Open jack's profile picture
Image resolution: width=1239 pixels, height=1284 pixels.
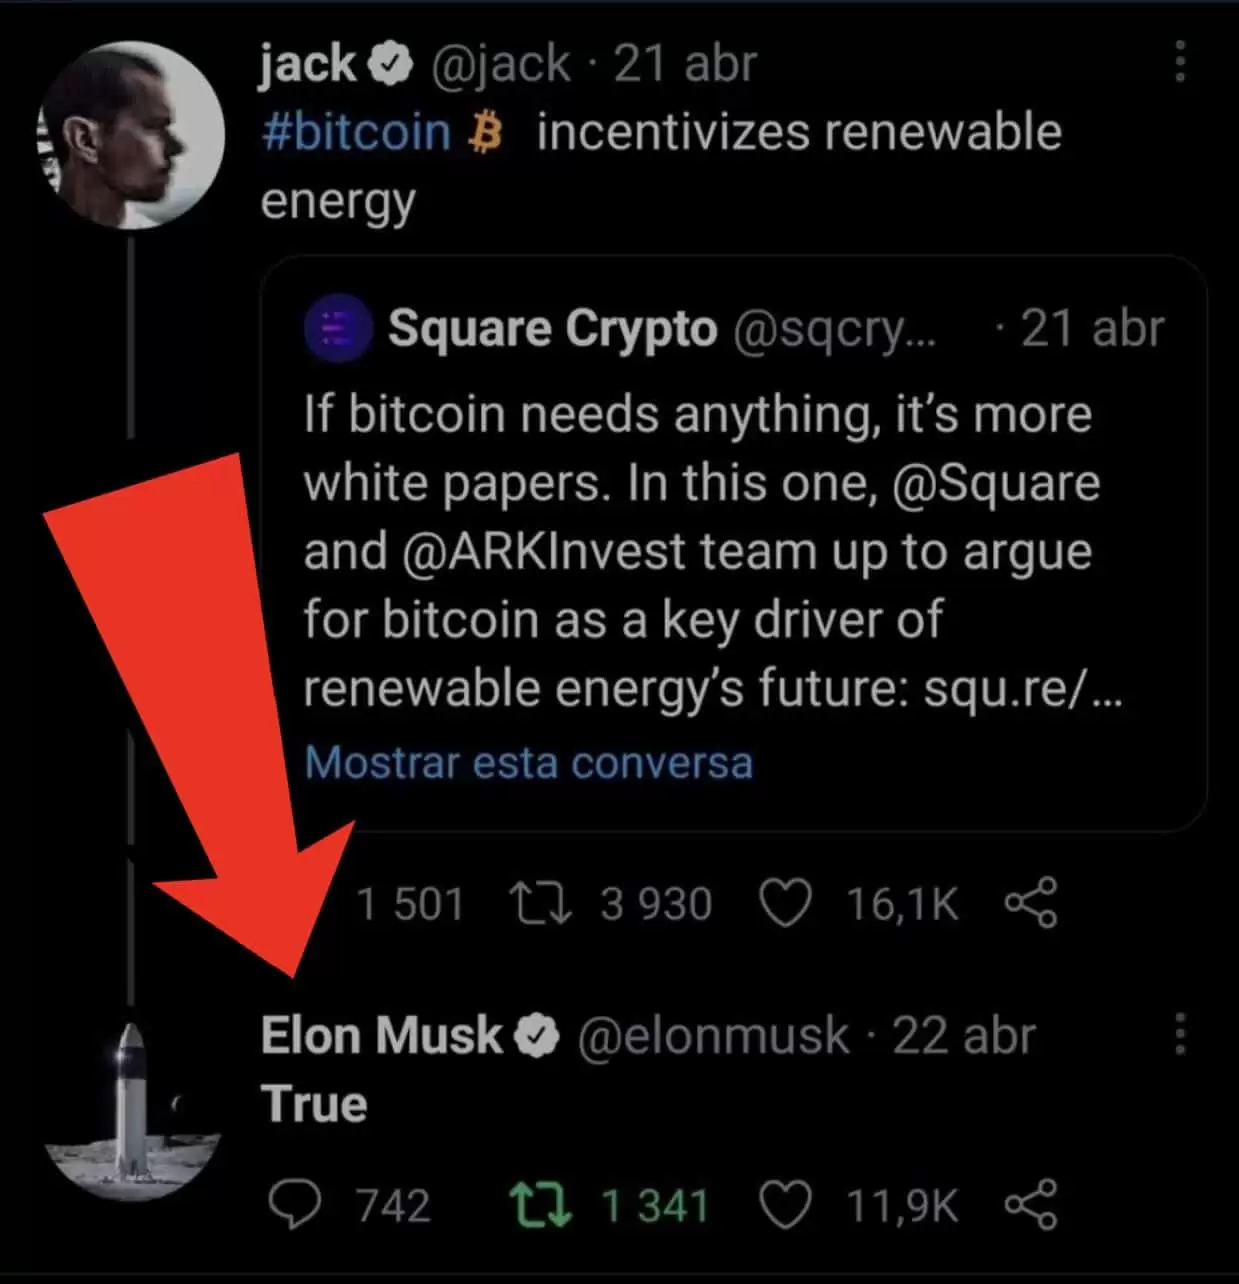(131, 136)
